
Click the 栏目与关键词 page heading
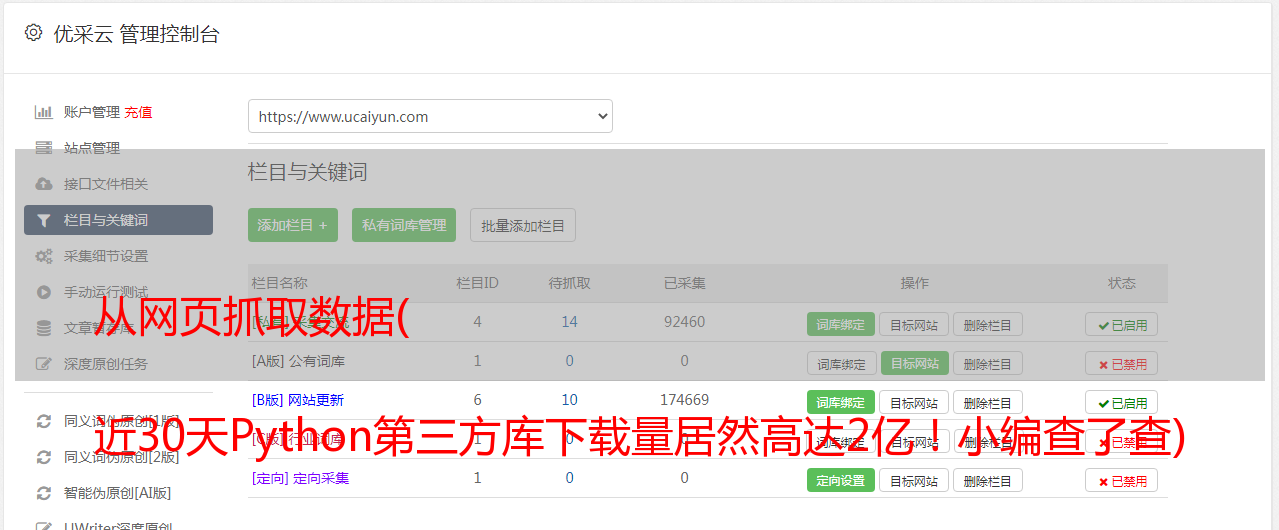coord(308,172)
